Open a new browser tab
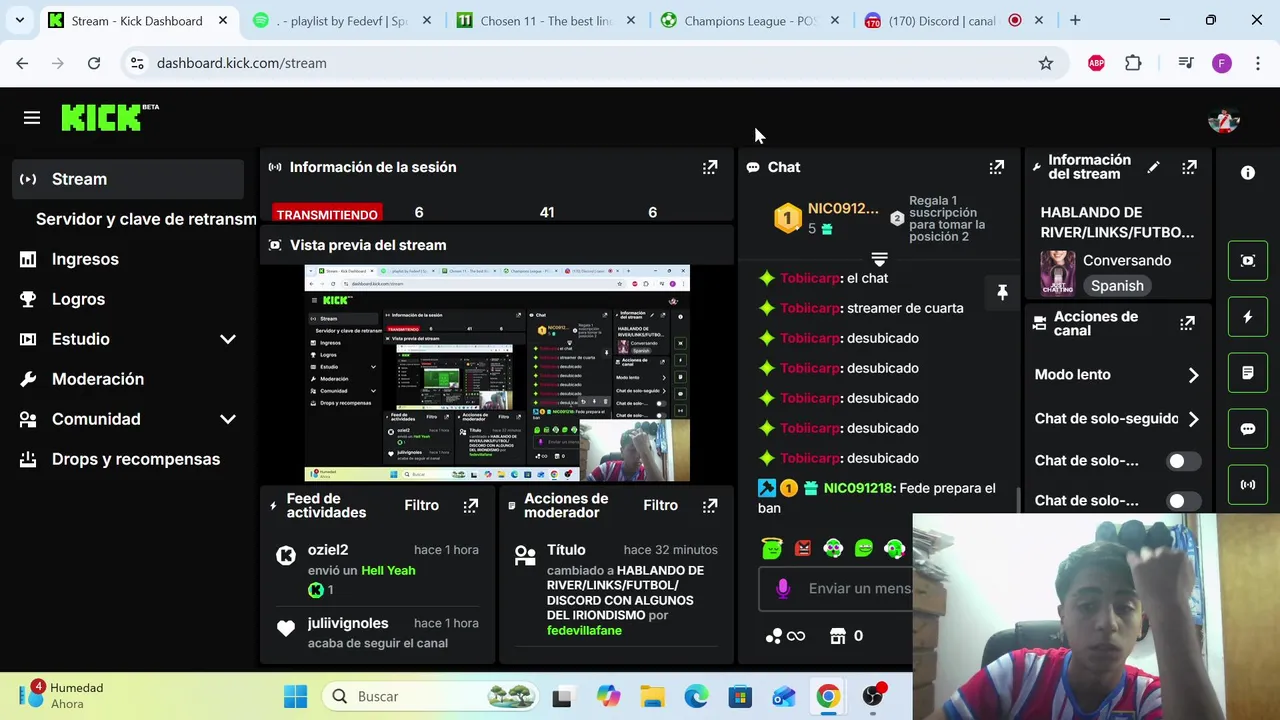1280x720 pixels. coord(1075,20)
